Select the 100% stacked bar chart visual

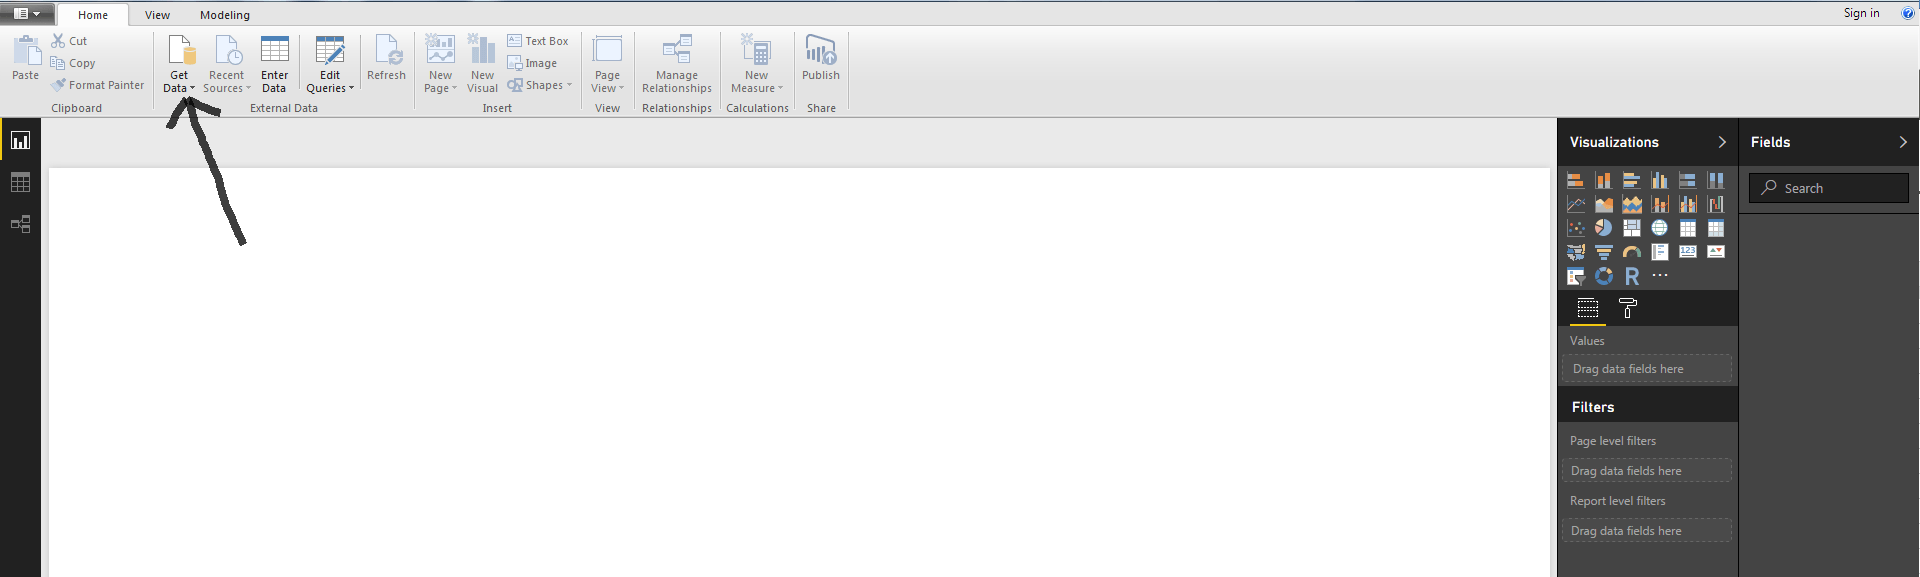[x=1688, y=181]
